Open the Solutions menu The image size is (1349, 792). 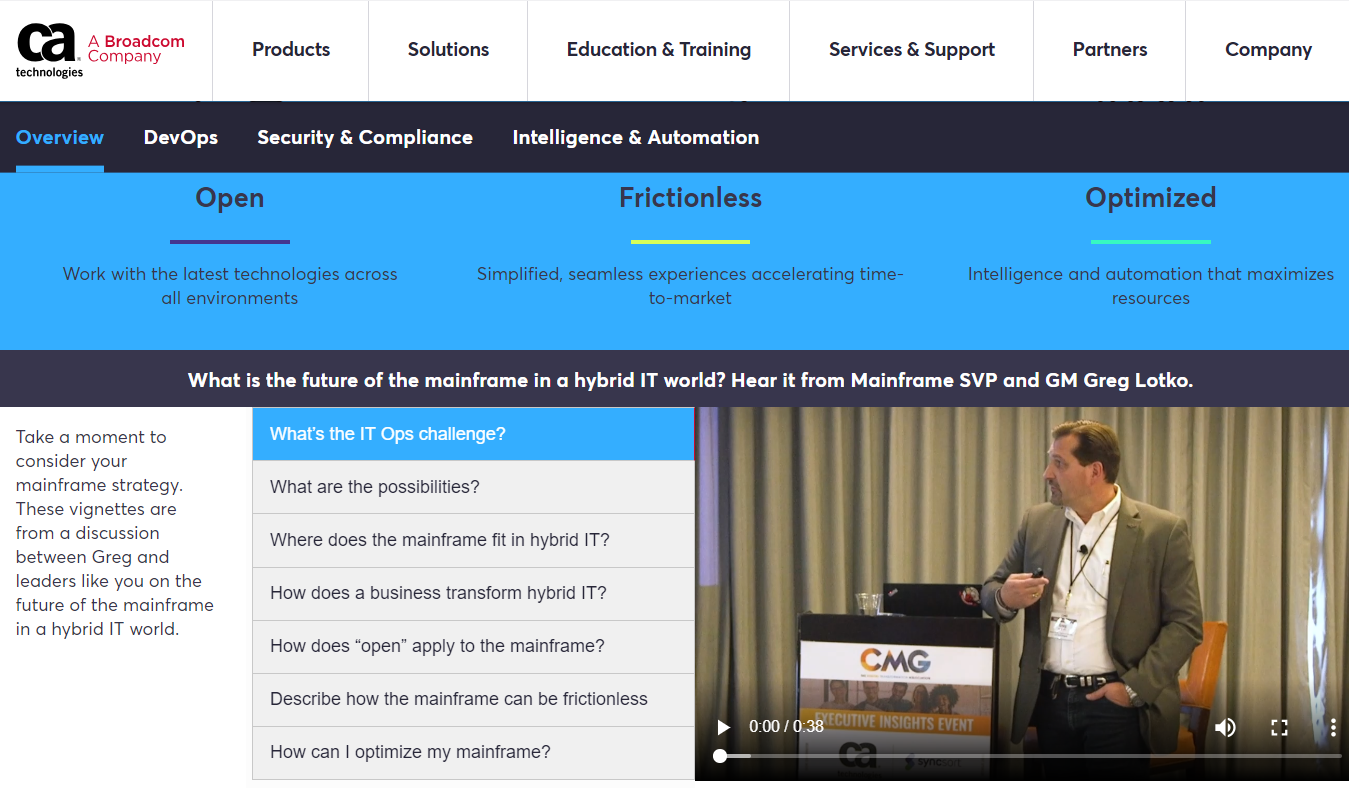point(448,50)
